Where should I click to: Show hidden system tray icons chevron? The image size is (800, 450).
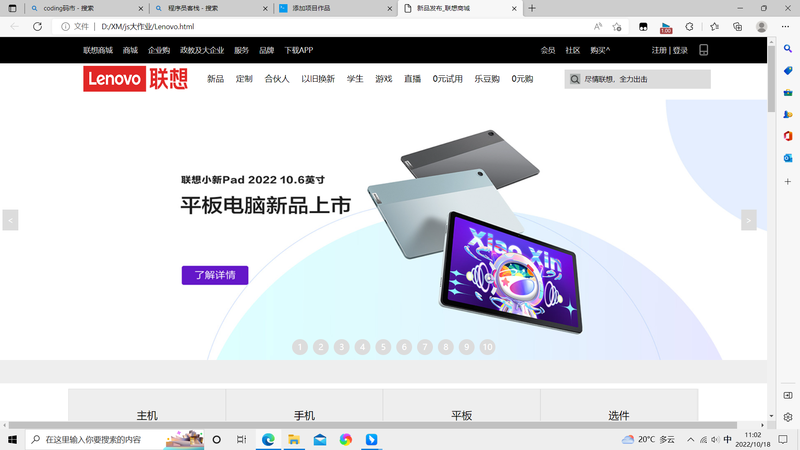(x=690, y=439)
